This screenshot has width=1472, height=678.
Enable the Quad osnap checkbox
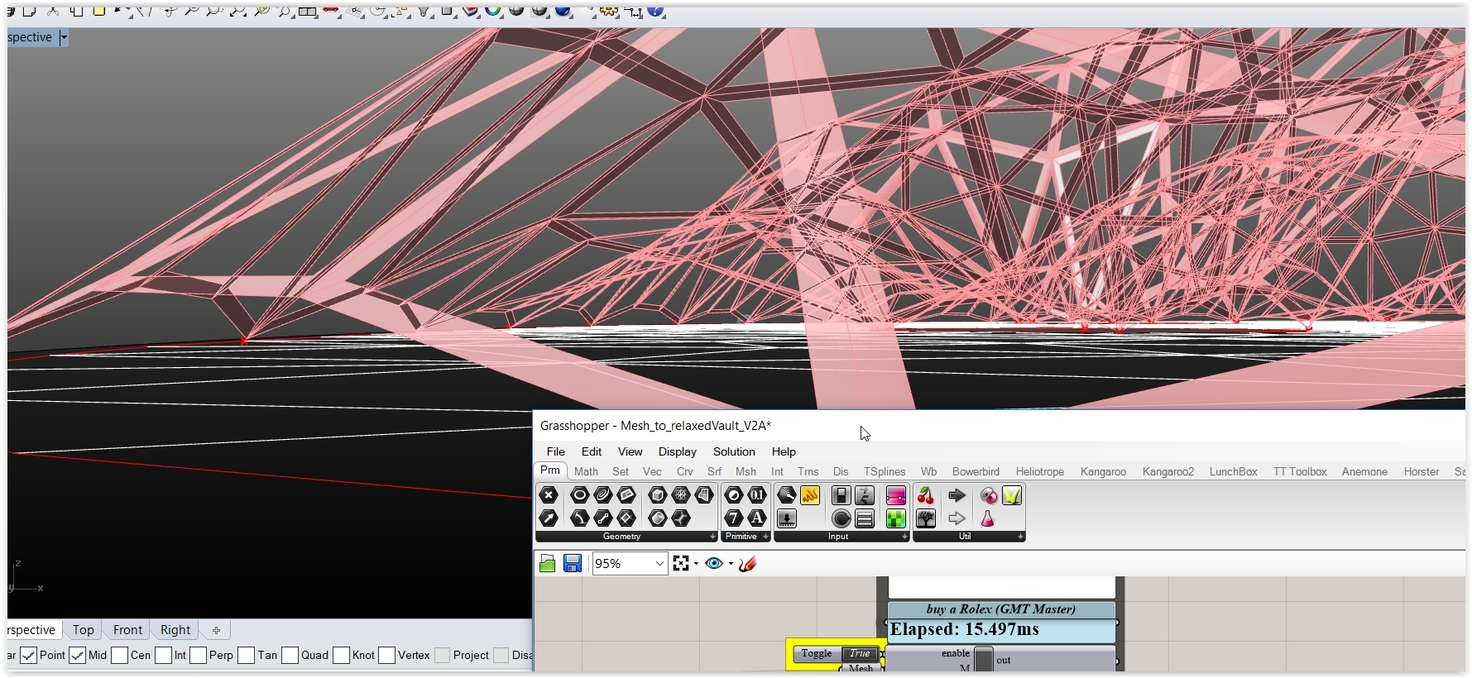pyautogui.click(x=290, y=656)
